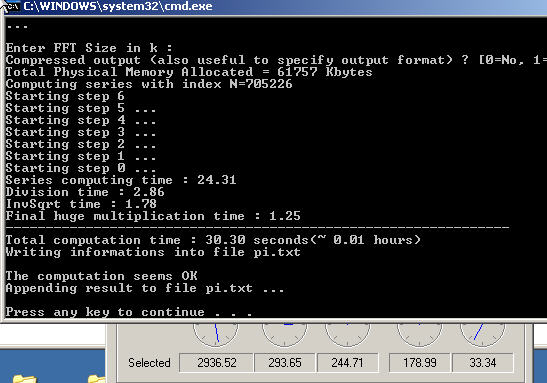The width and height of the screenshot is (547, 383).
Task: Click 'Division time : 2.86' line
Action: click(x=85, y=192)
